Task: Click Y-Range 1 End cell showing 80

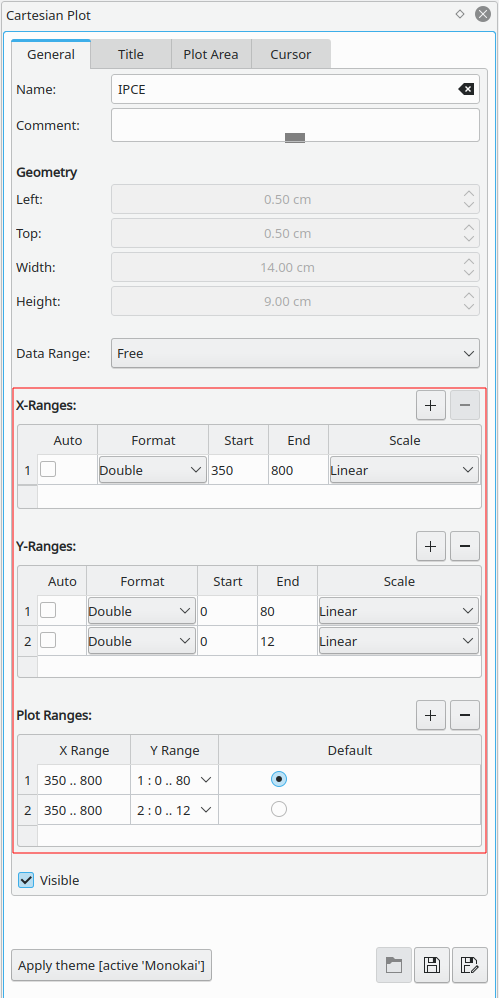Action: pos(287,611)
